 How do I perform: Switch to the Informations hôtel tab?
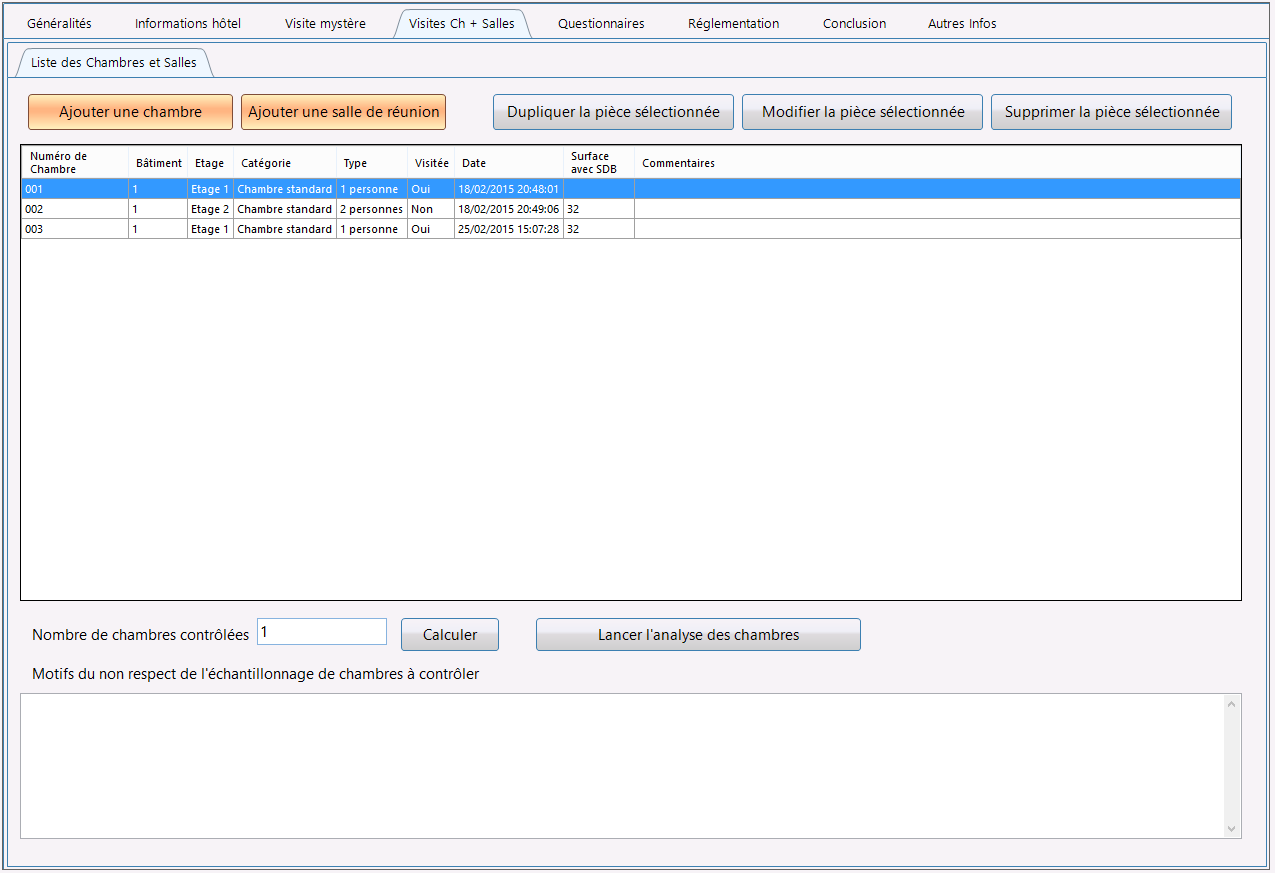188,23
